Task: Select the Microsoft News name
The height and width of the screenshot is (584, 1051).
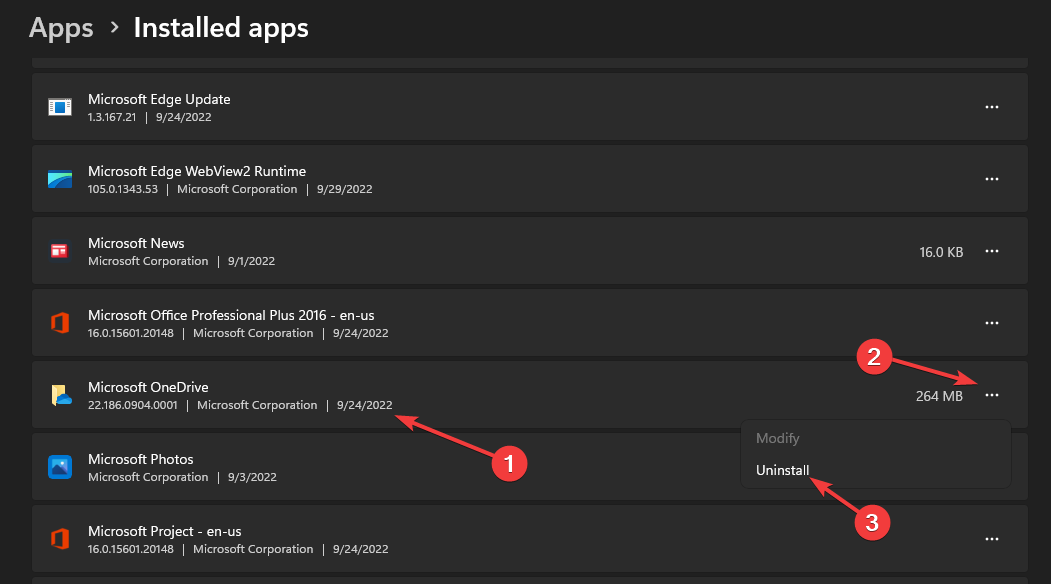Action: pyautogui.click(x=136, y=243)
